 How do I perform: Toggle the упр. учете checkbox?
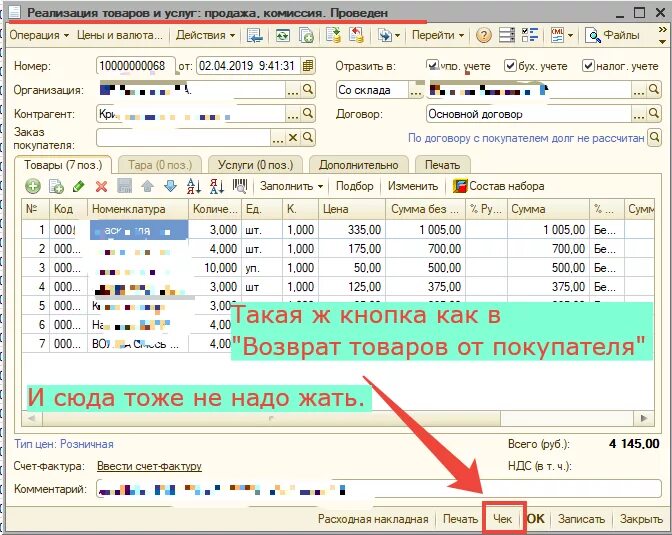[432, 65]
